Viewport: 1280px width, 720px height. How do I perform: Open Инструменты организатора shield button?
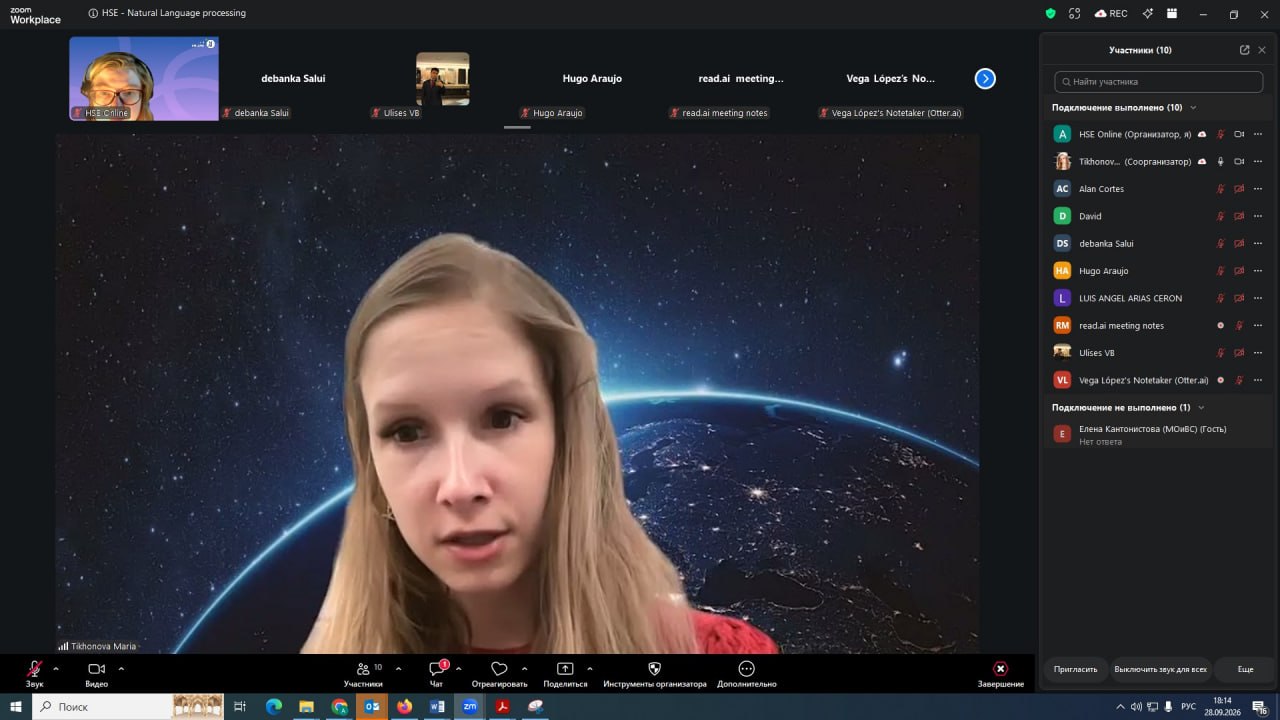click(x=655, y=673)
